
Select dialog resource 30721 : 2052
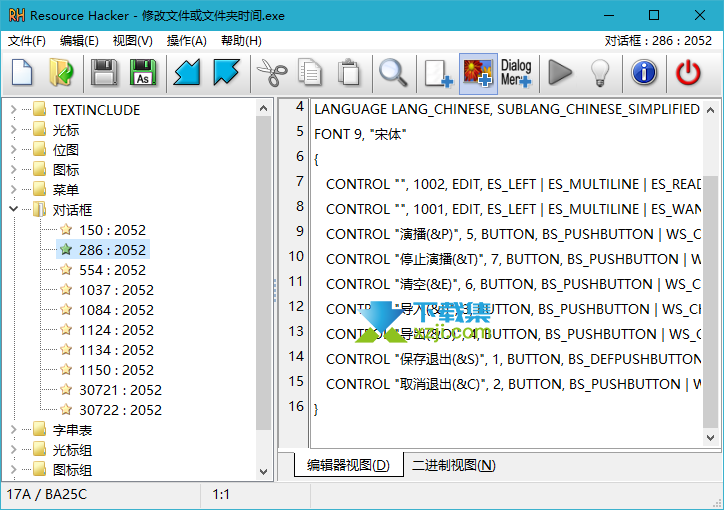(x=121, y=390)
